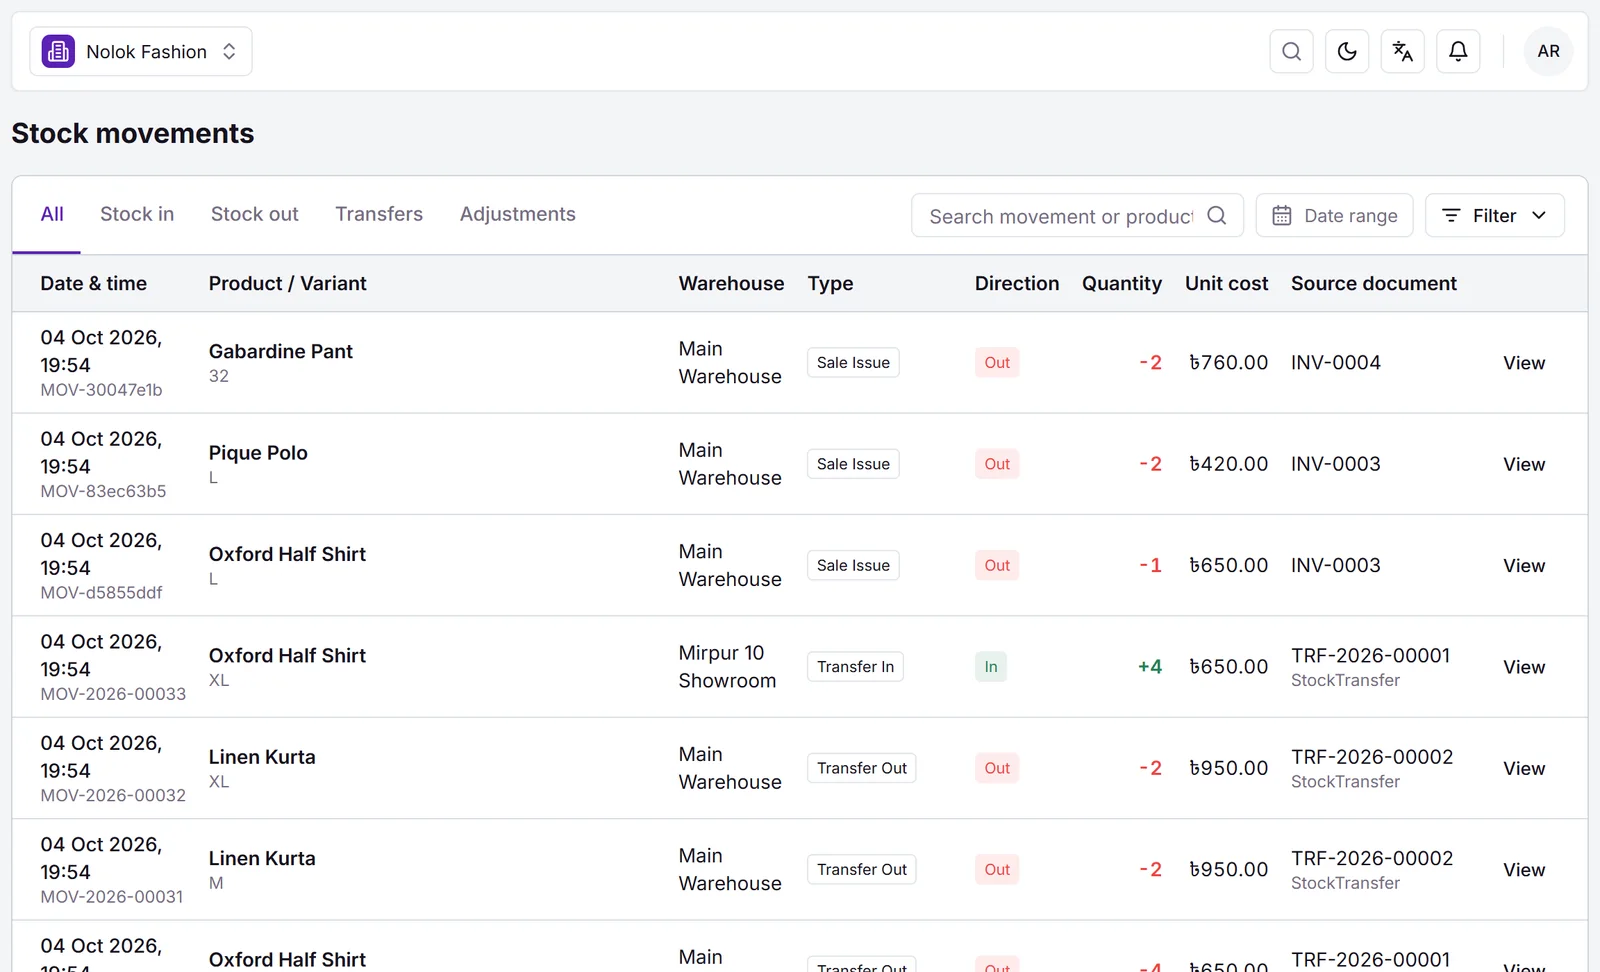
Task: Expand the Nolok Fashion store switcher
Action: coord(141,51)
